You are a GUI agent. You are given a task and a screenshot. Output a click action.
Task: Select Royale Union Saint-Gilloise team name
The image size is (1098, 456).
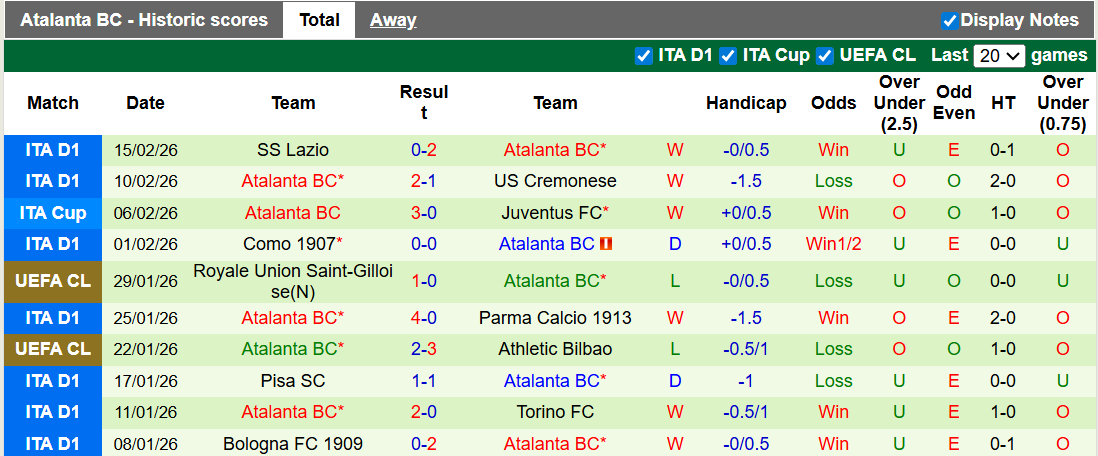pyautogui.click(x=293, y=281)
